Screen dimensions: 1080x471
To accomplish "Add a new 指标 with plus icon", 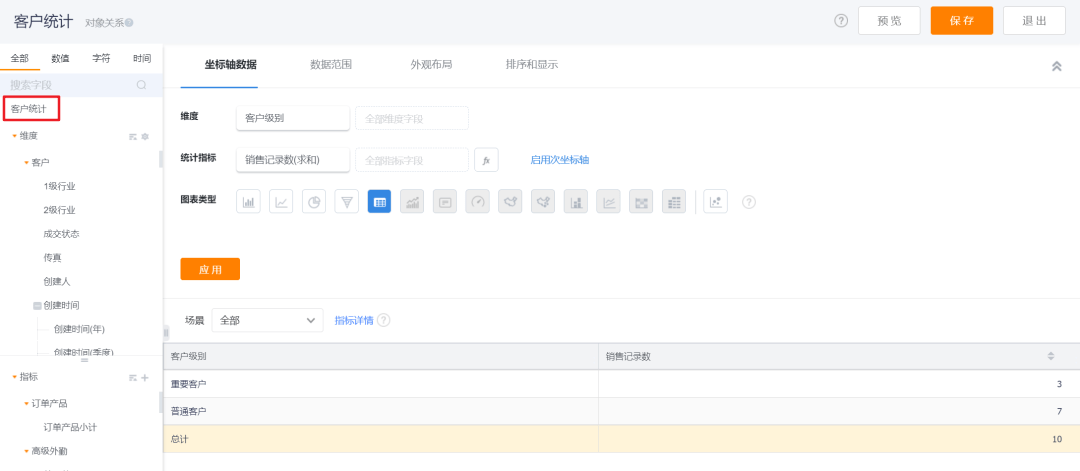I will pyautogui.click(x=145, y=377).
